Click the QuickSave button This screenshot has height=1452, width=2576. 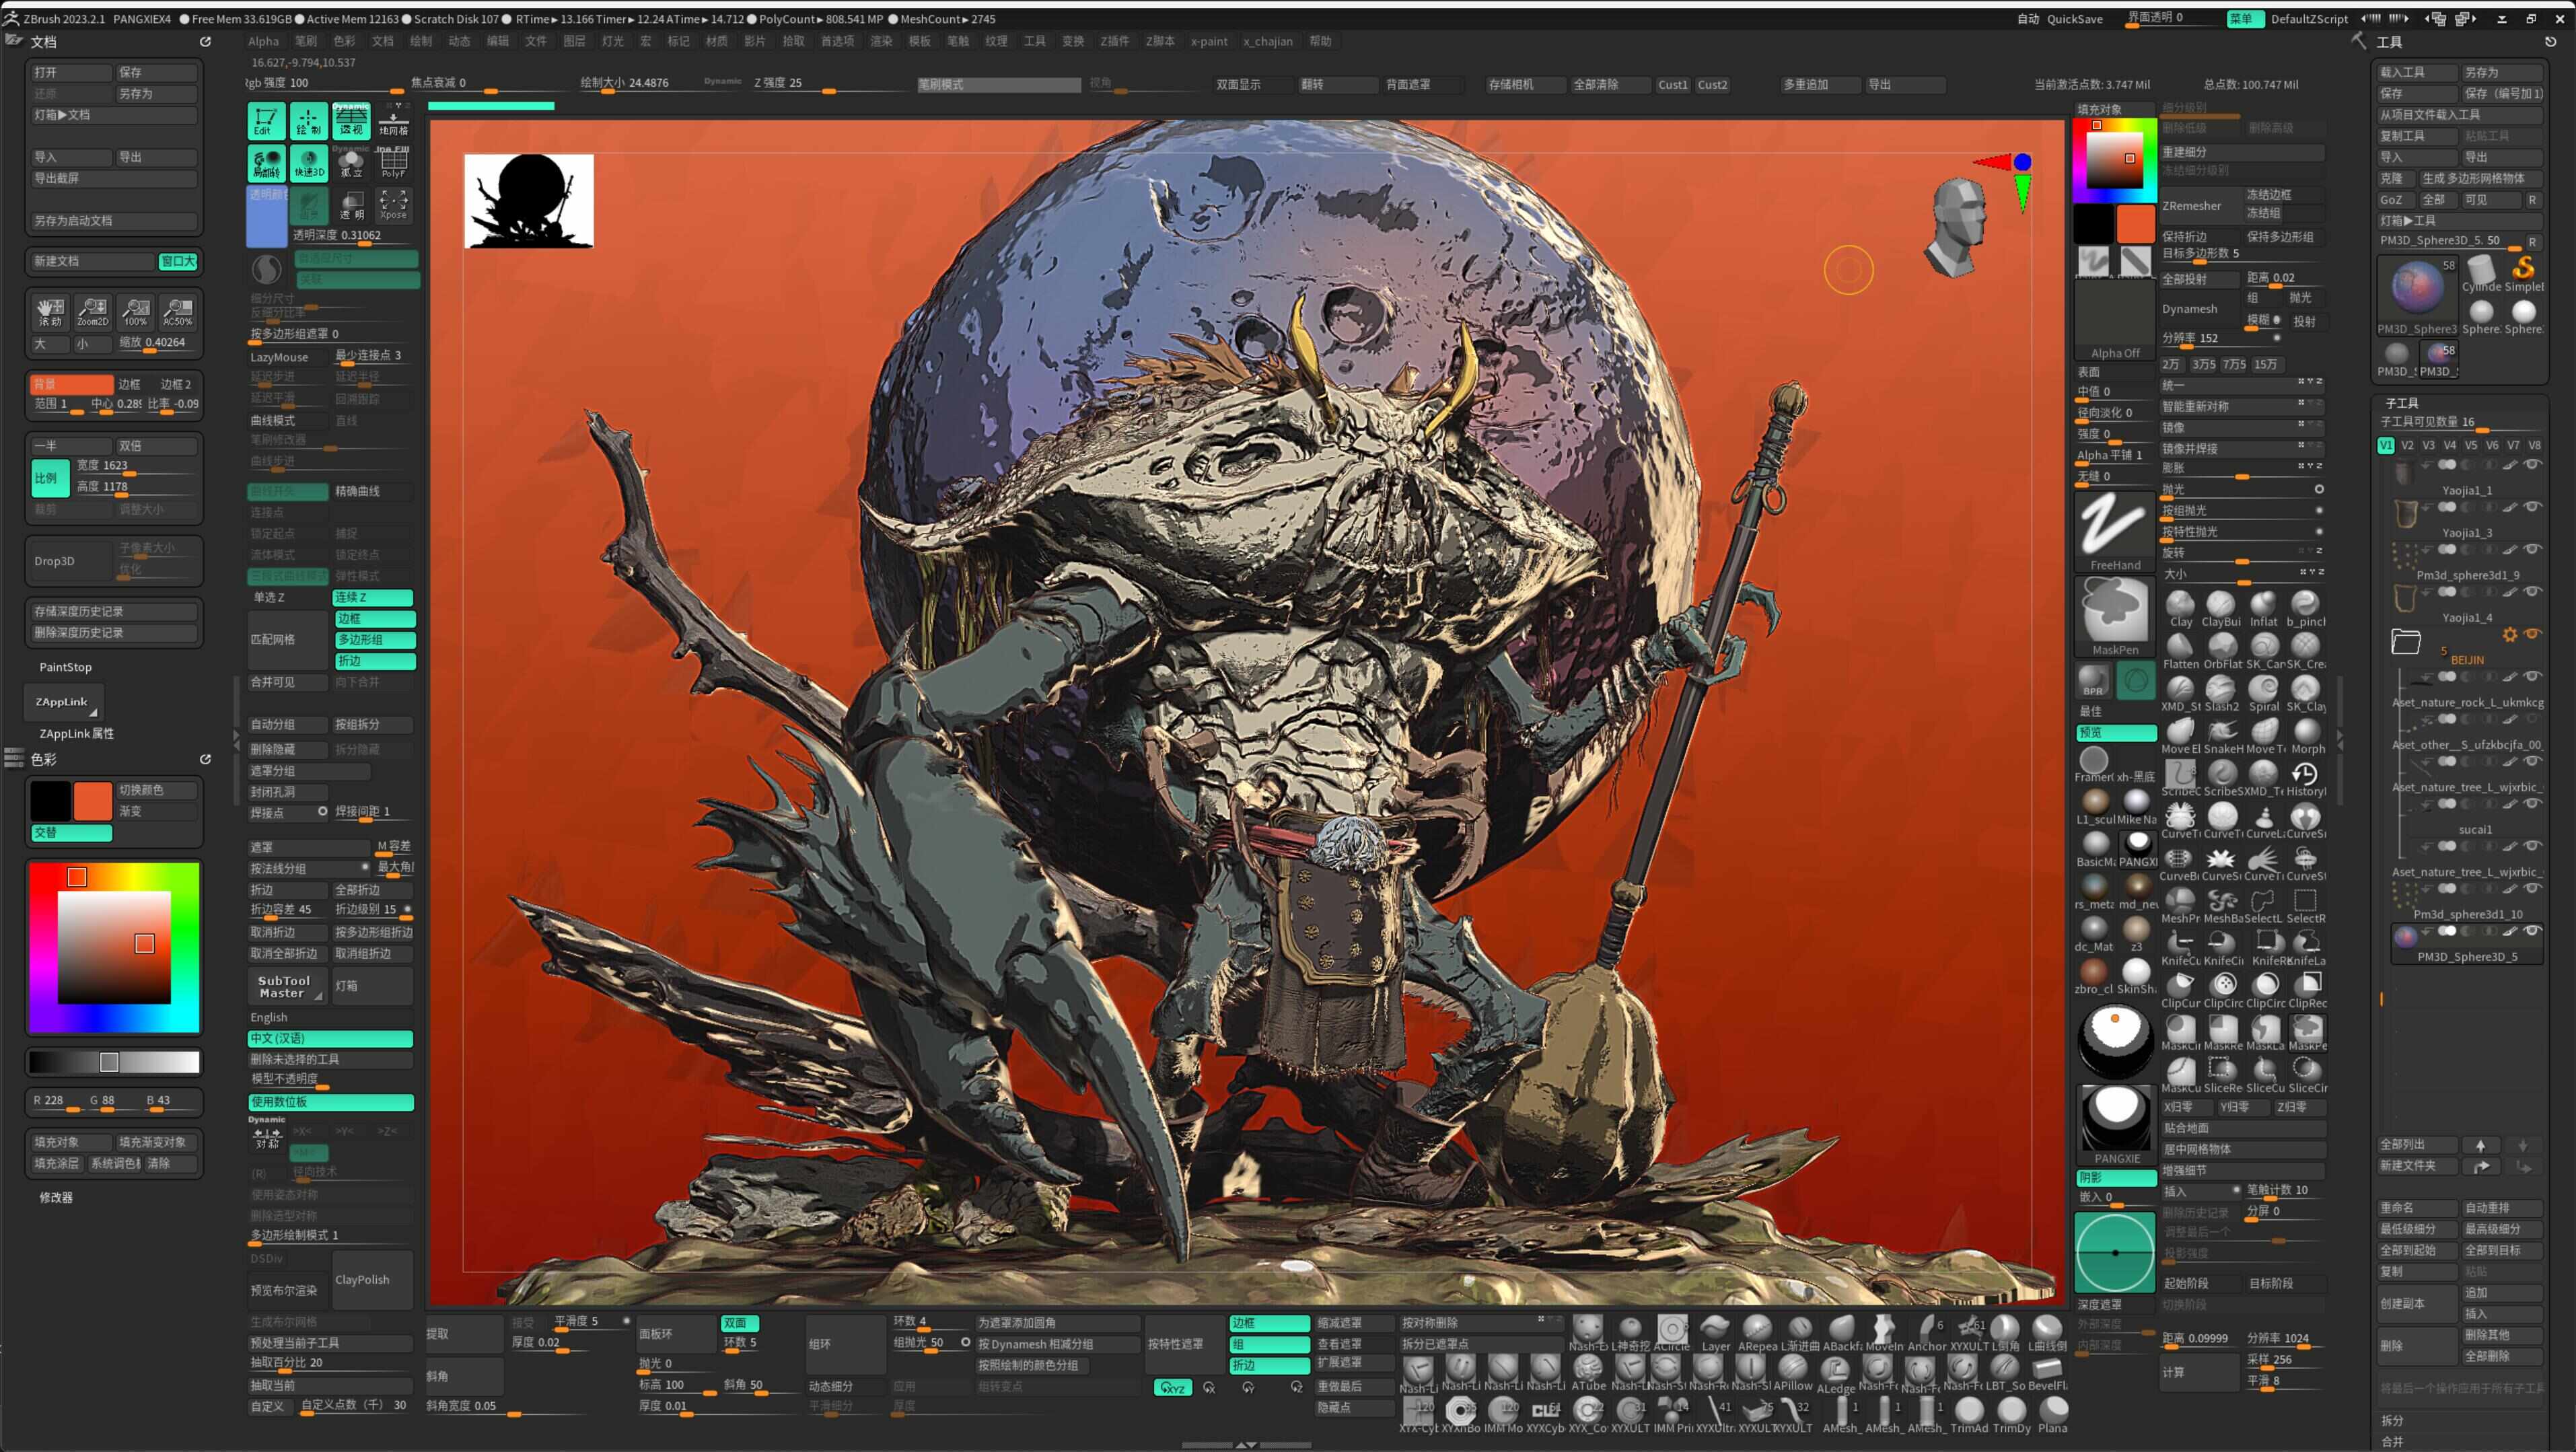pos(2074,18)
